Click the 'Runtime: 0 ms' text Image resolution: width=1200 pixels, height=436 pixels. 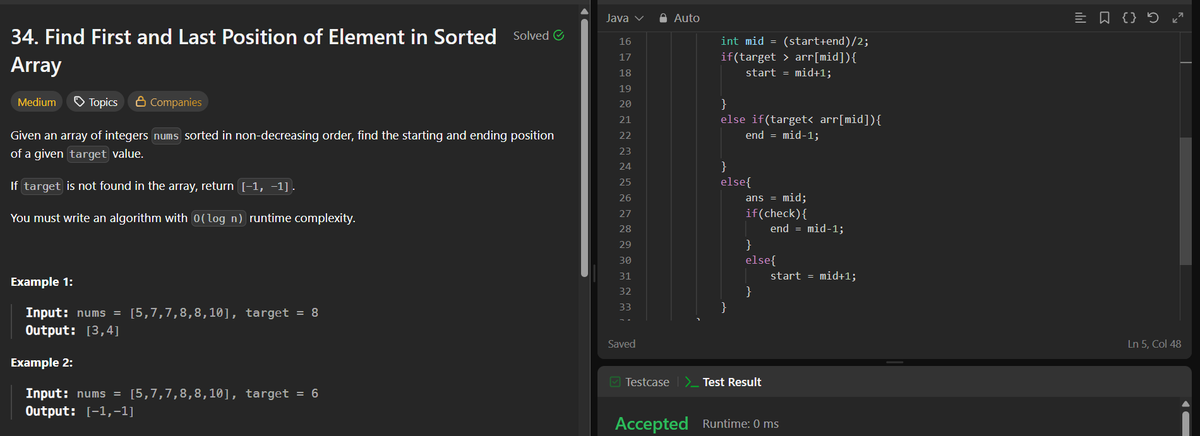(741, 424)
